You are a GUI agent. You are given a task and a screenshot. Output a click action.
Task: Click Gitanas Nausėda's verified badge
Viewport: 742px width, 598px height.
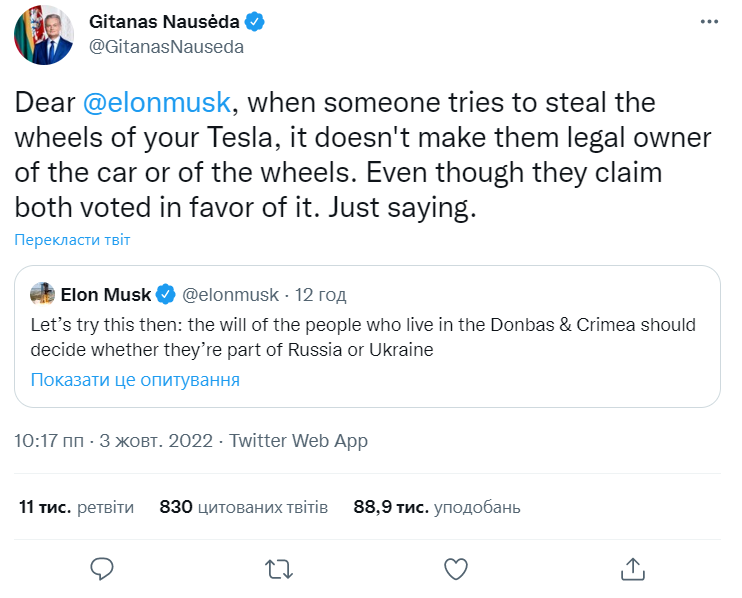256,22
